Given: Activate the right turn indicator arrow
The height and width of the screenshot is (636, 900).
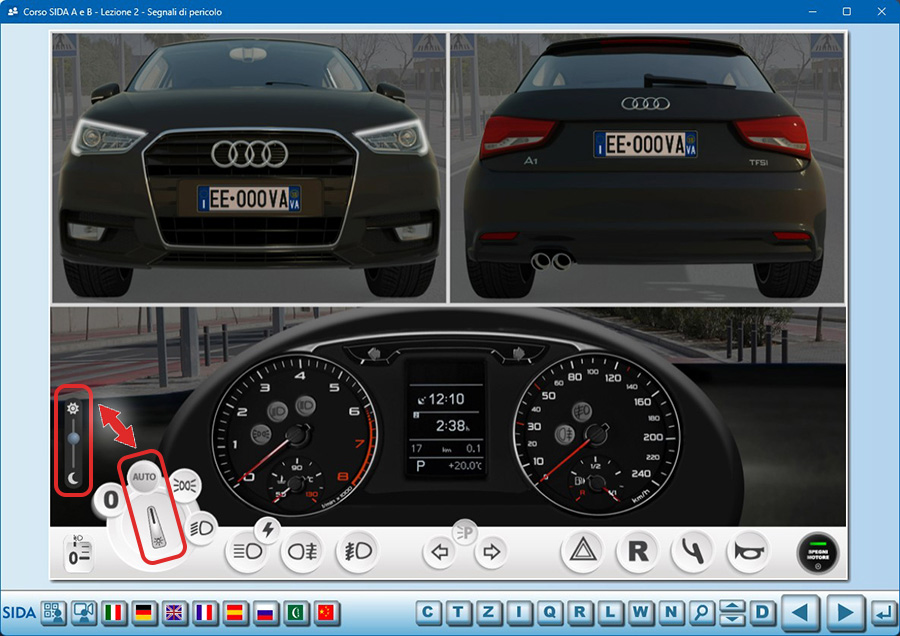Looking at the screenshot, I should pyautogui.click(x=490, y=551).
